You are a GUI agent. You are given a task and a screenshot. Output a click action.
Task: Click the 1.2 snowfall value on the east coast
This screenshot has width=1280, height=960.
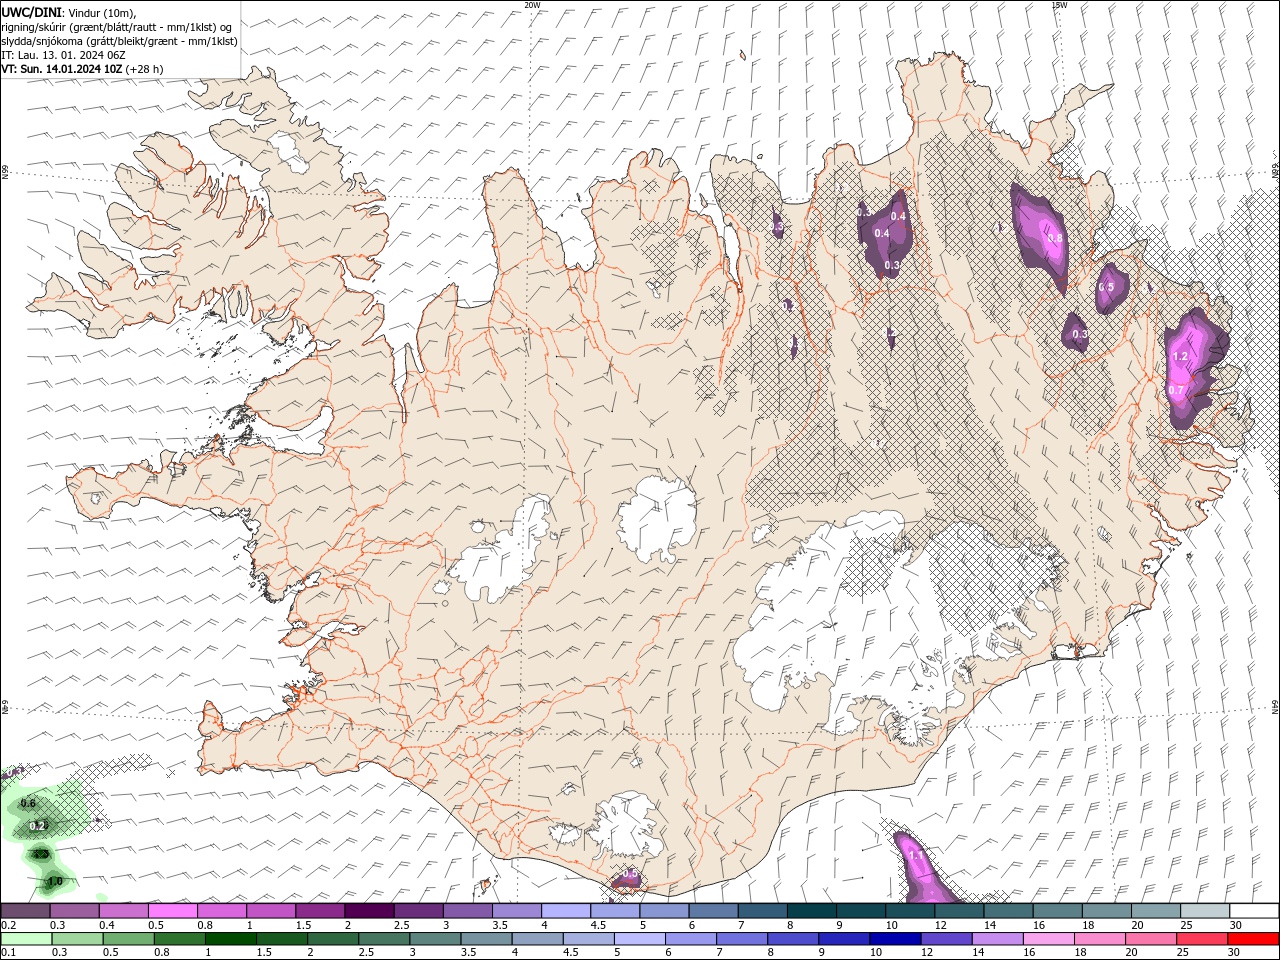[x=1180, y=356]
